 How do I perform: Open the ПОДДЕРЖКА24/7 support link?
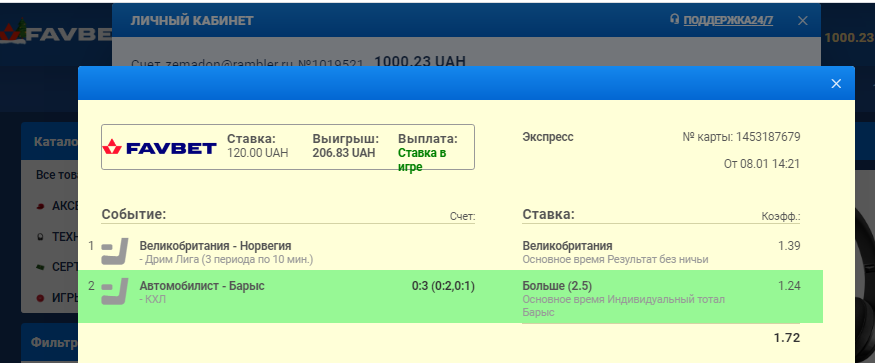pos(728,21)
